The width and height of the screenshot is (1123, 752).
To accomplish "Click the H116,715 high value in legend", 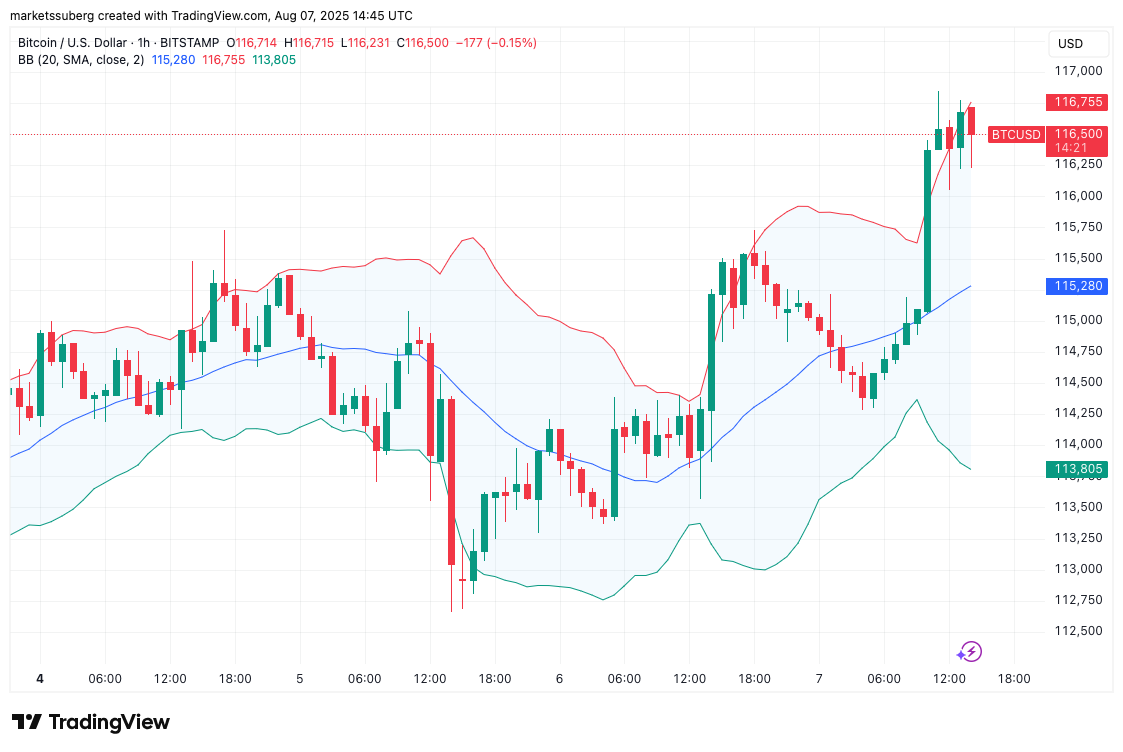I will [x=311, y=43].
